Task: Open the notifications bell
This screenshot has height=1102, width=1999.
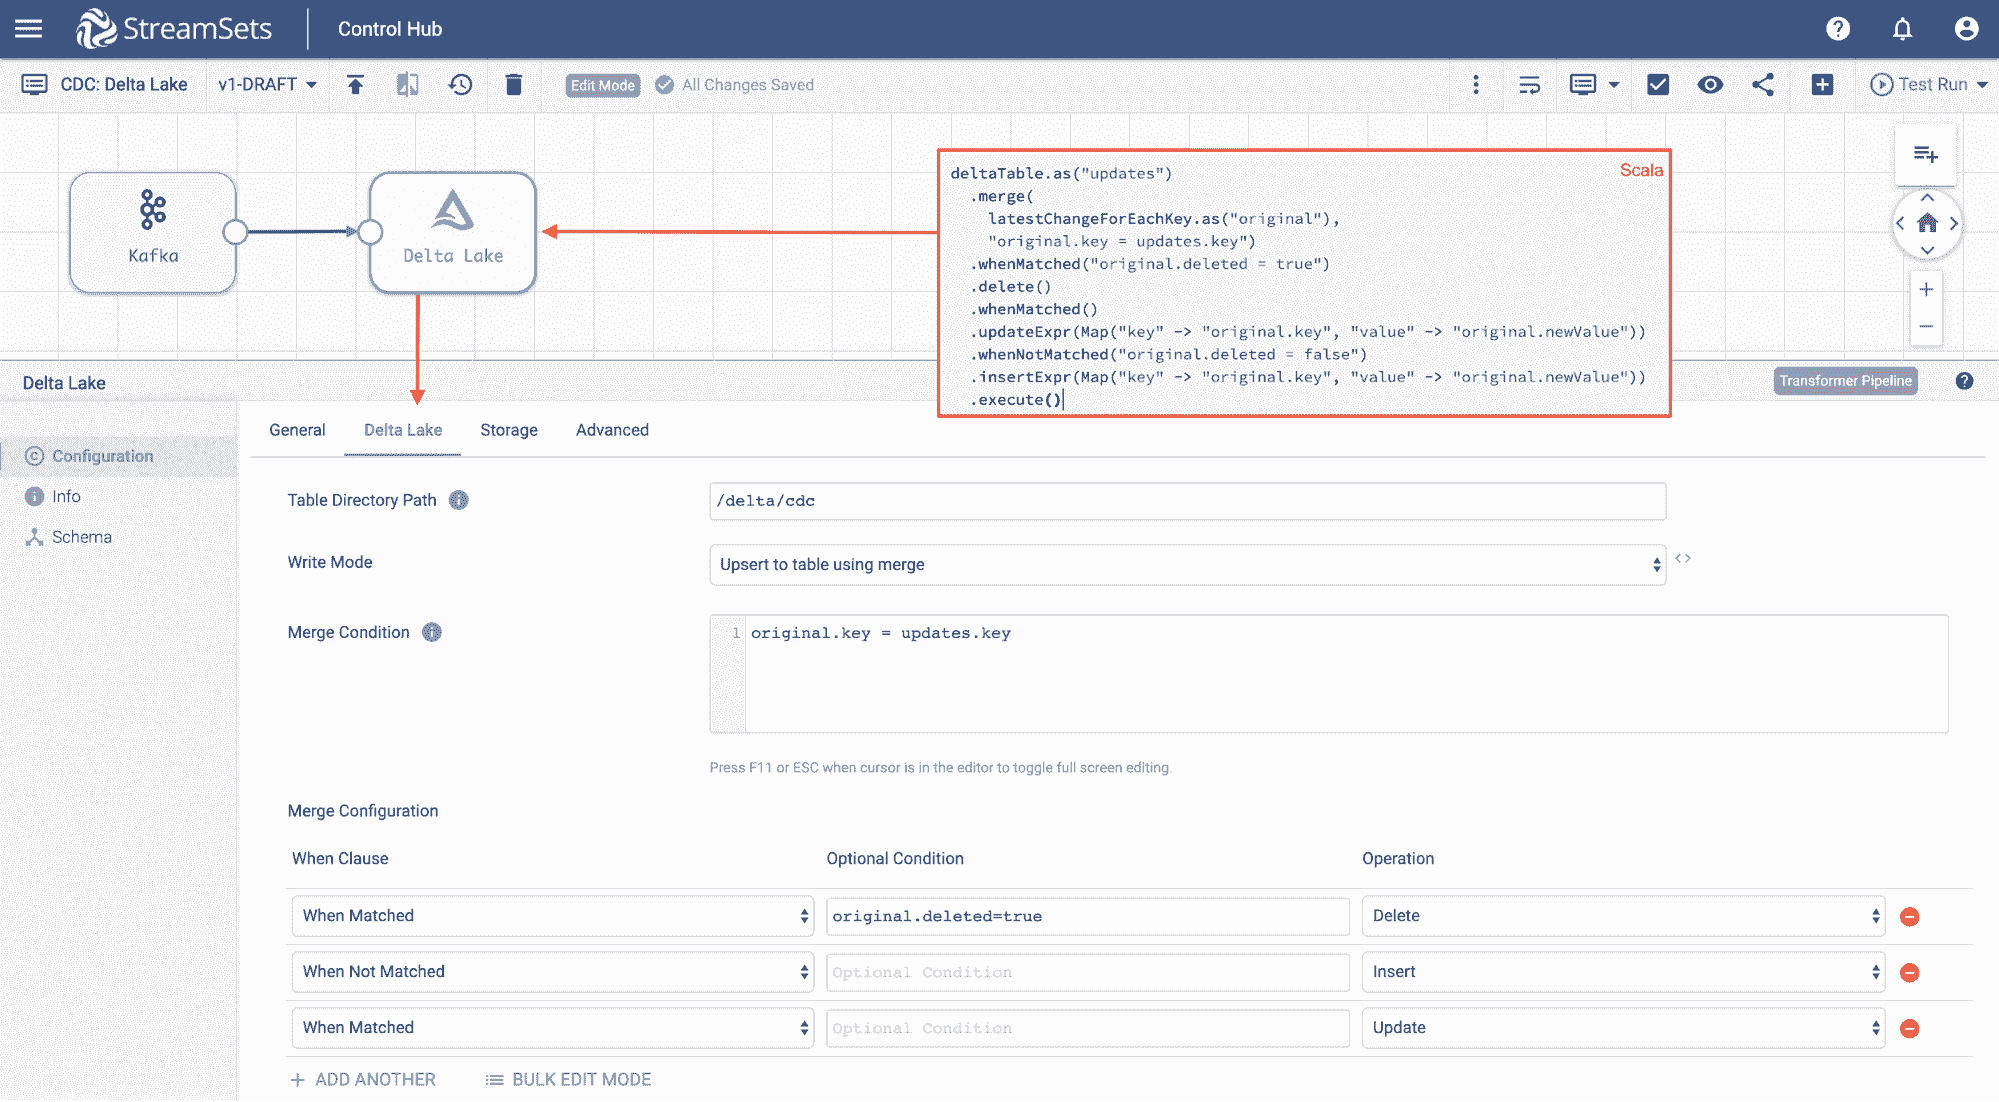Action: pyautogui.click(x=1902, y=29)
